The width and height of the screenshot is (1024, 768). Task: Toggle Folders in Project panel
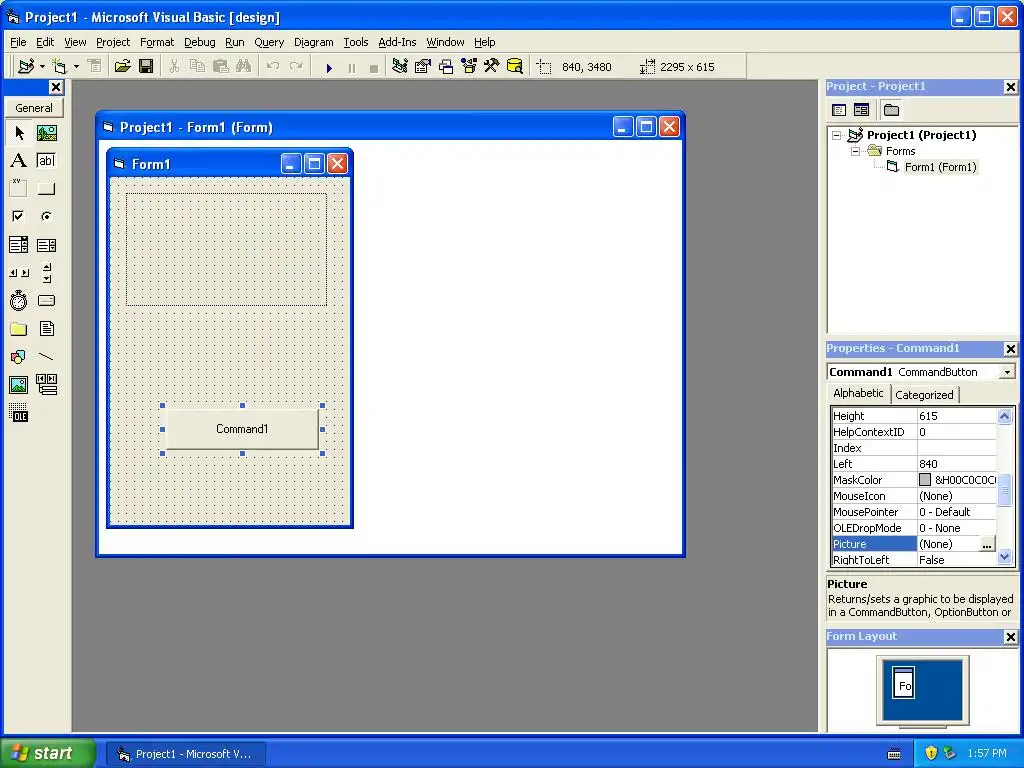click(891, 110)
